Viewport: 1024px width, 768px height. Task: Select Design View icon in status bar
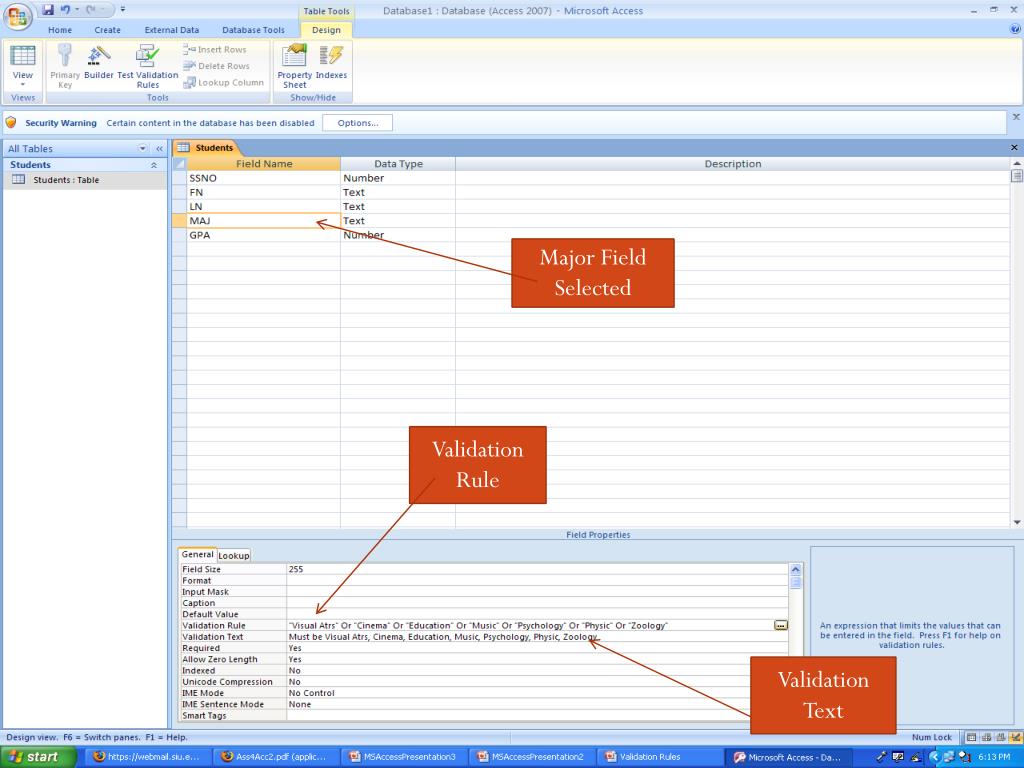(1015, 737)
